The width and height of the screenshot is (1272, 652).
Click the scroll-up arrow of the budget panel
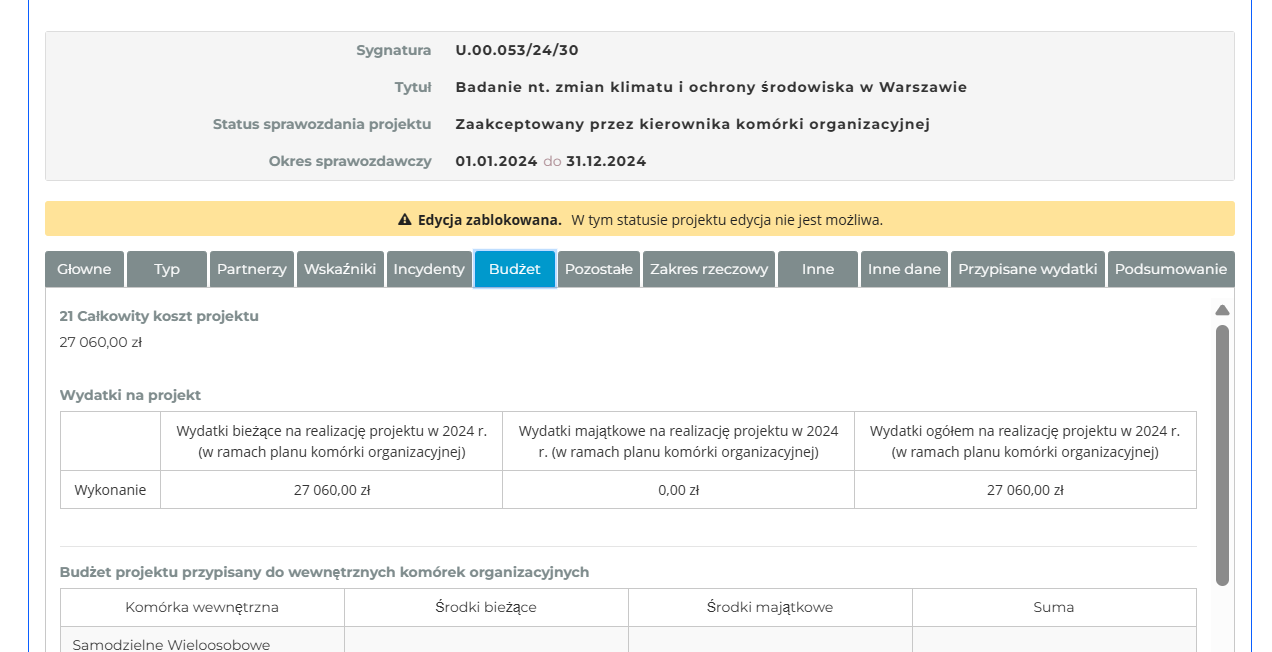tap(1222, 310)
